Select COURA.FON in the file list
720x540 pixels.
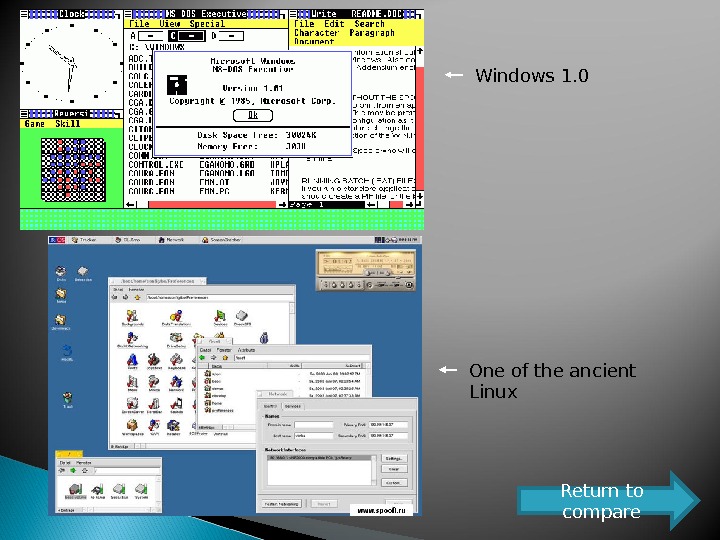coord(152,174)
